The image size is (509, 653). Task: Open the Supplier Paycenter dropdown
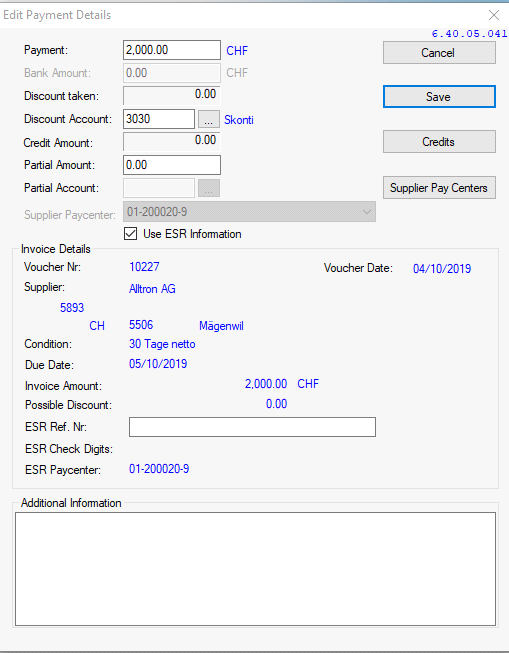(x=249, y=212)
